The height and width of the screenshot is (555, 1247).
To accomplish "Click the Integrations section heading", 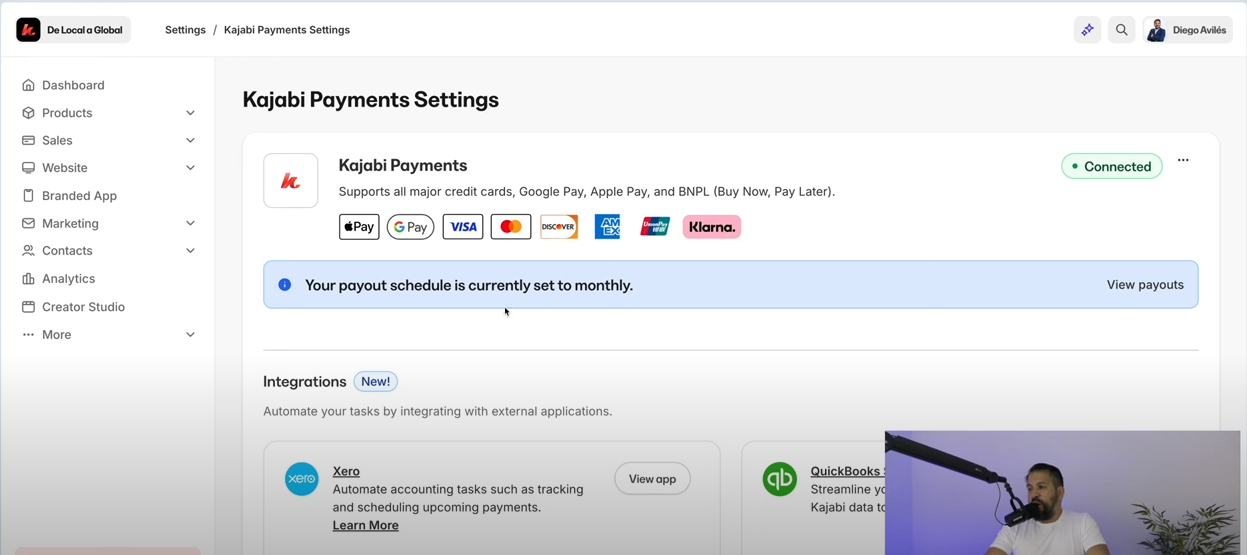I will [305, 381].
